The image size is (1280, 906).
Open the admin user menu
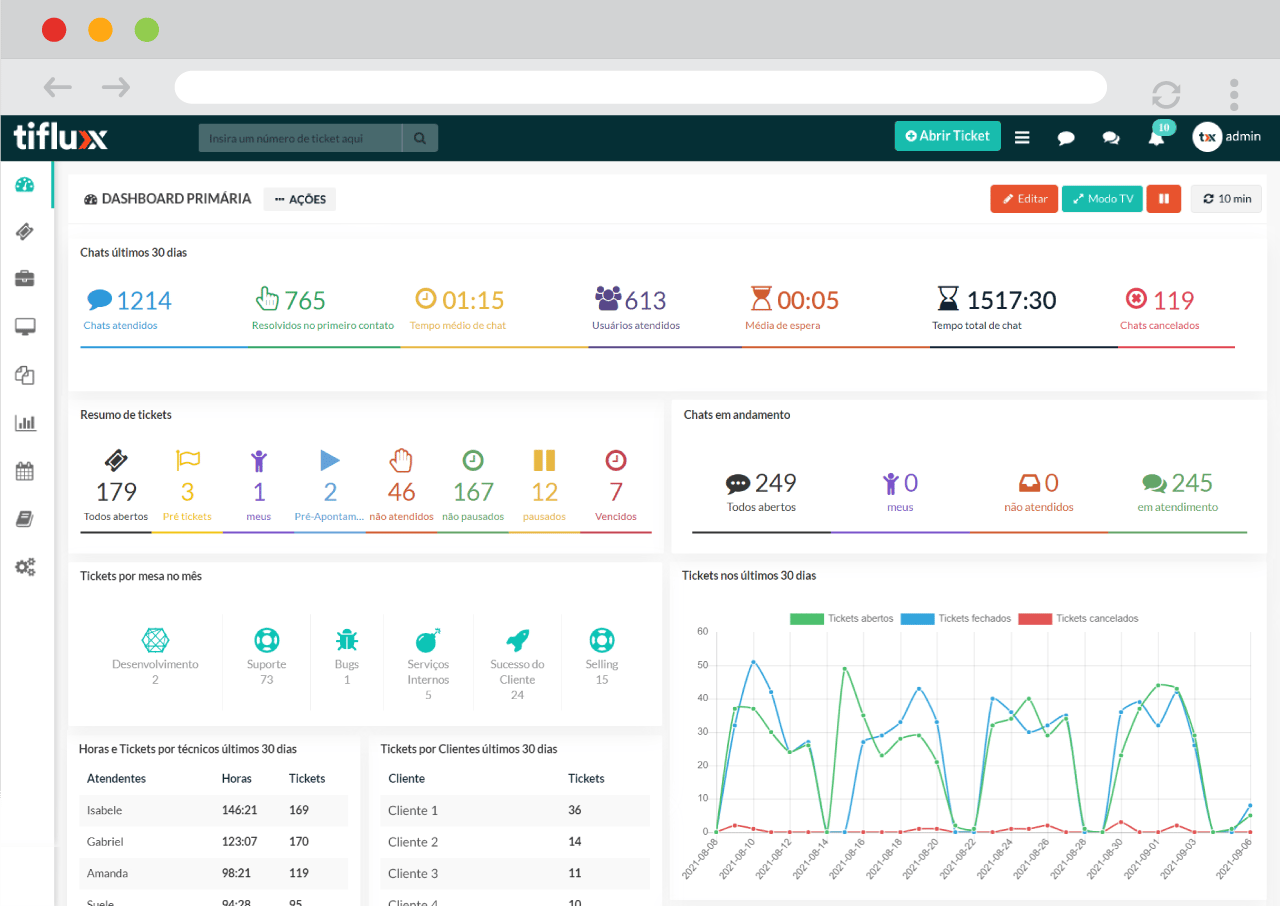pyautogui.click(x=1226, y=137)
